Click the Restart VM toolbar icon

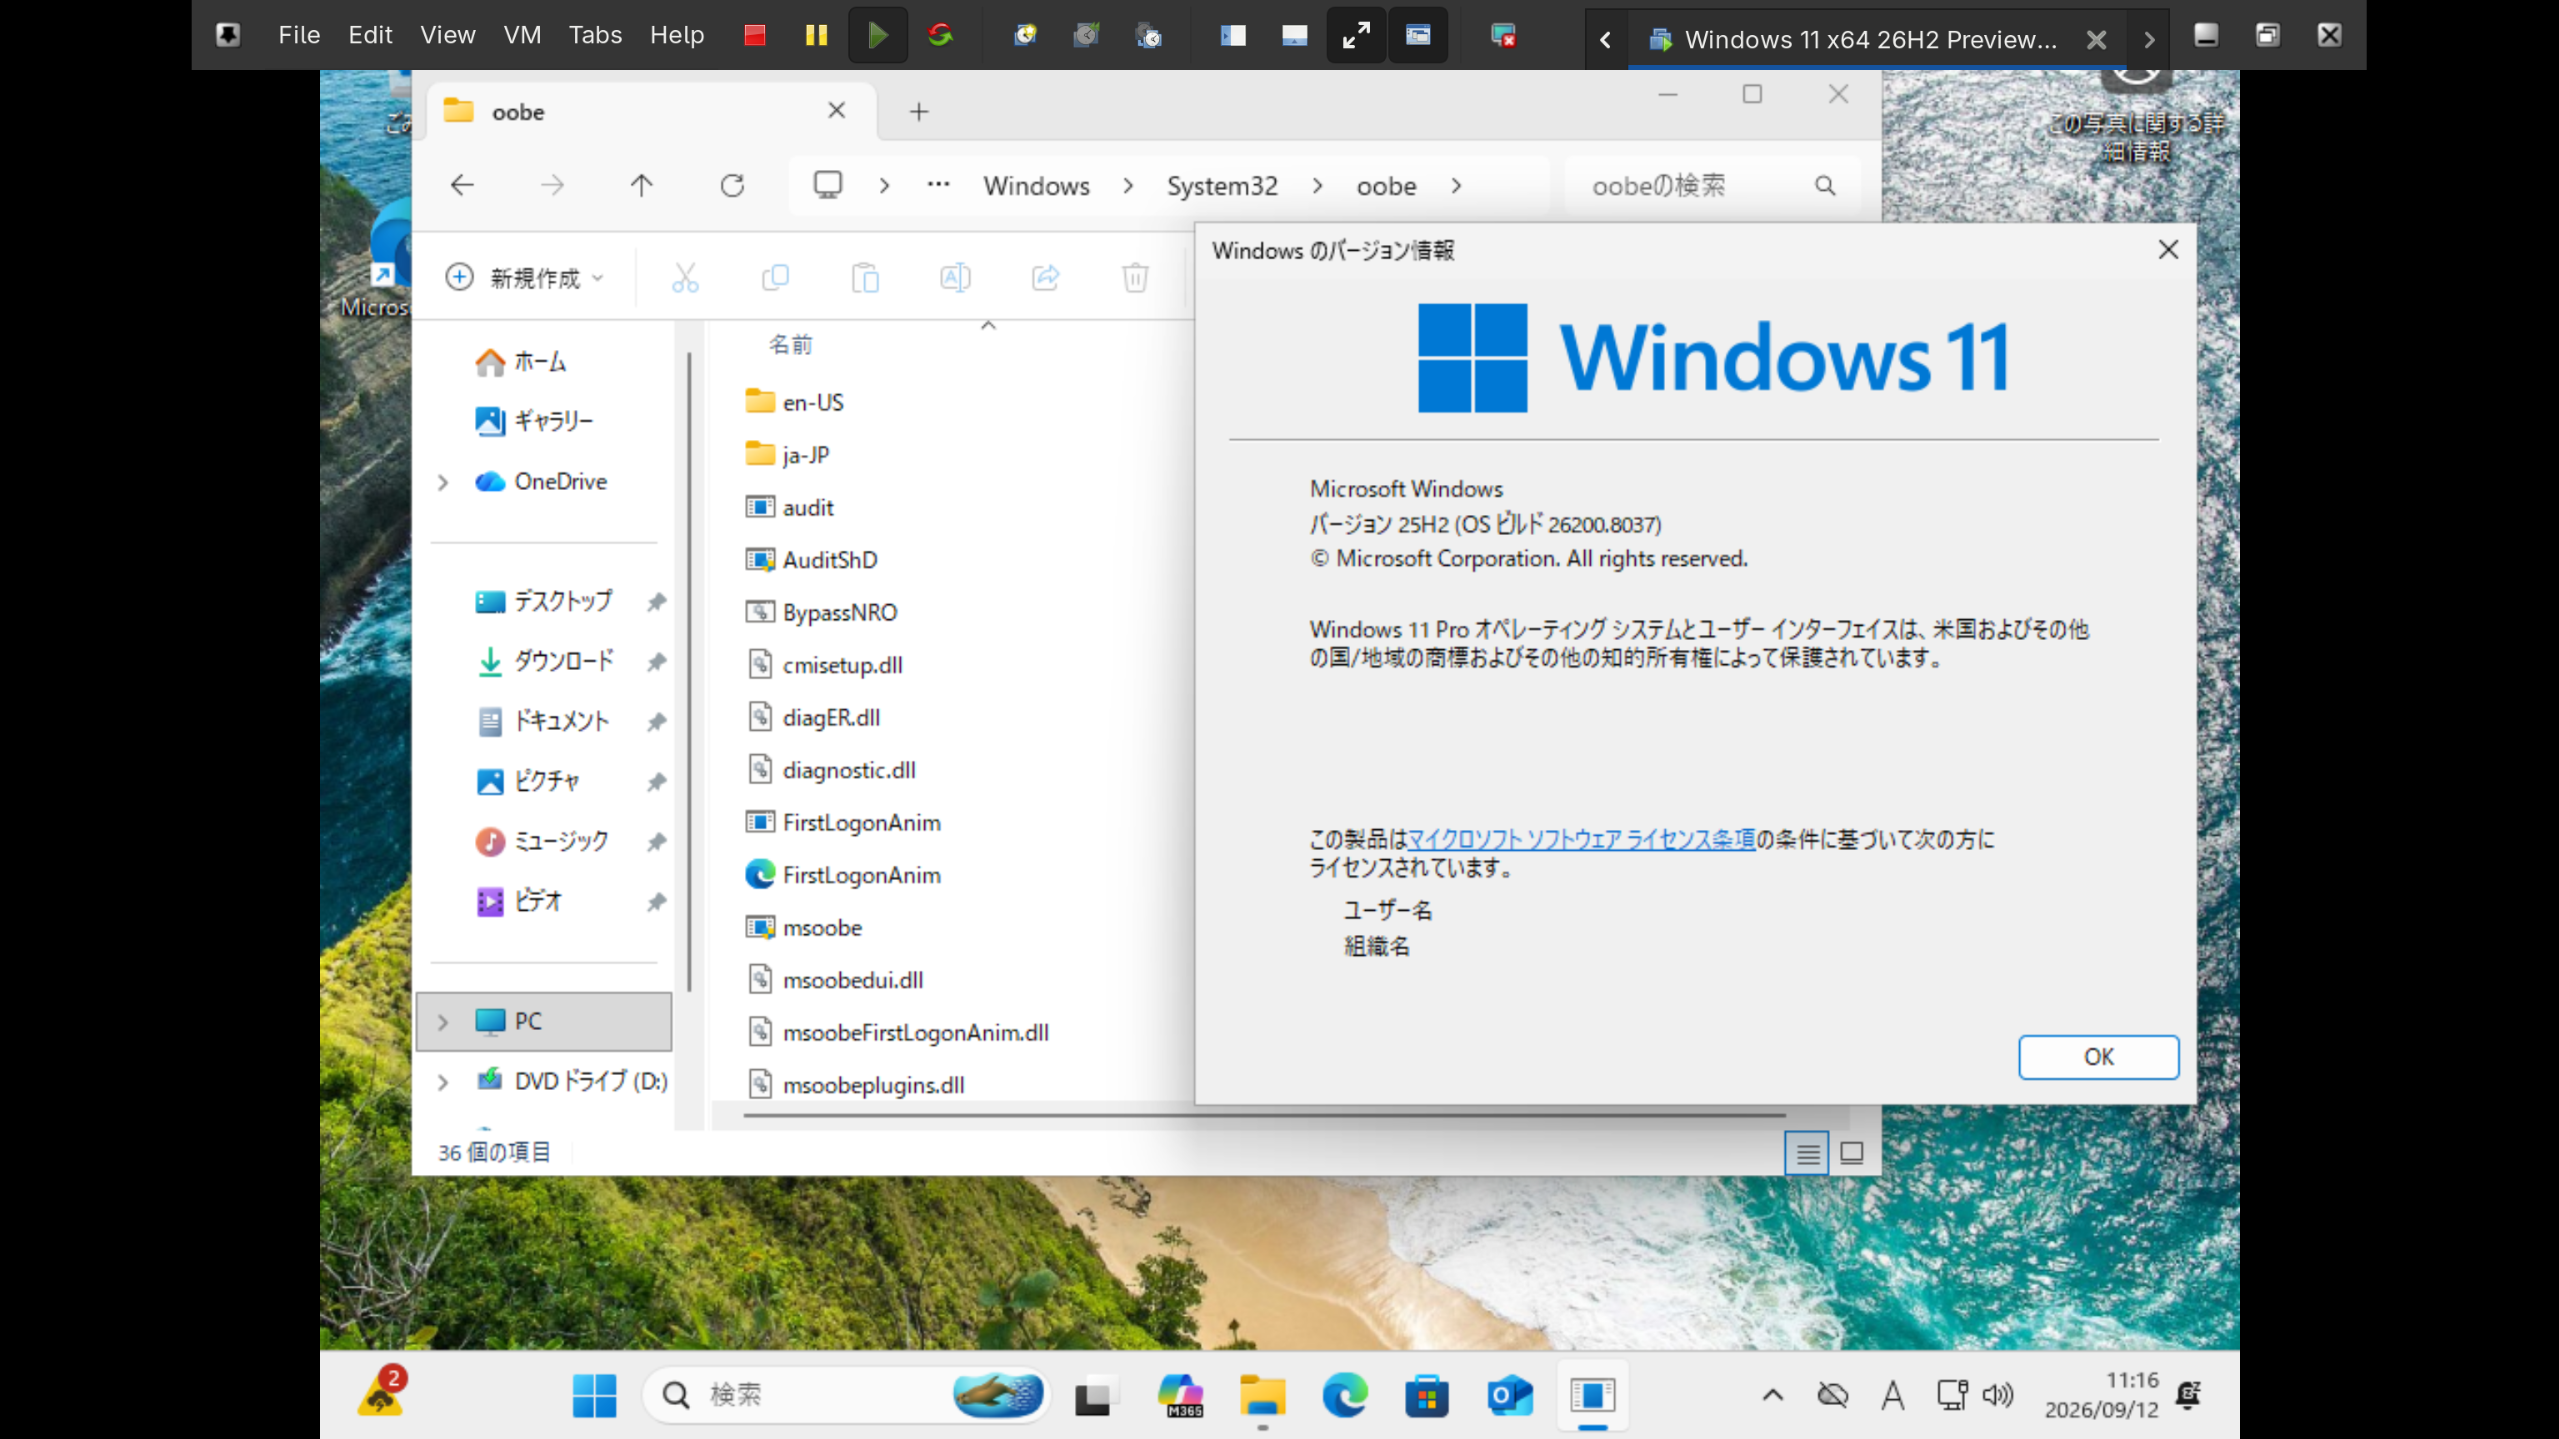click(x=940, y=36)
